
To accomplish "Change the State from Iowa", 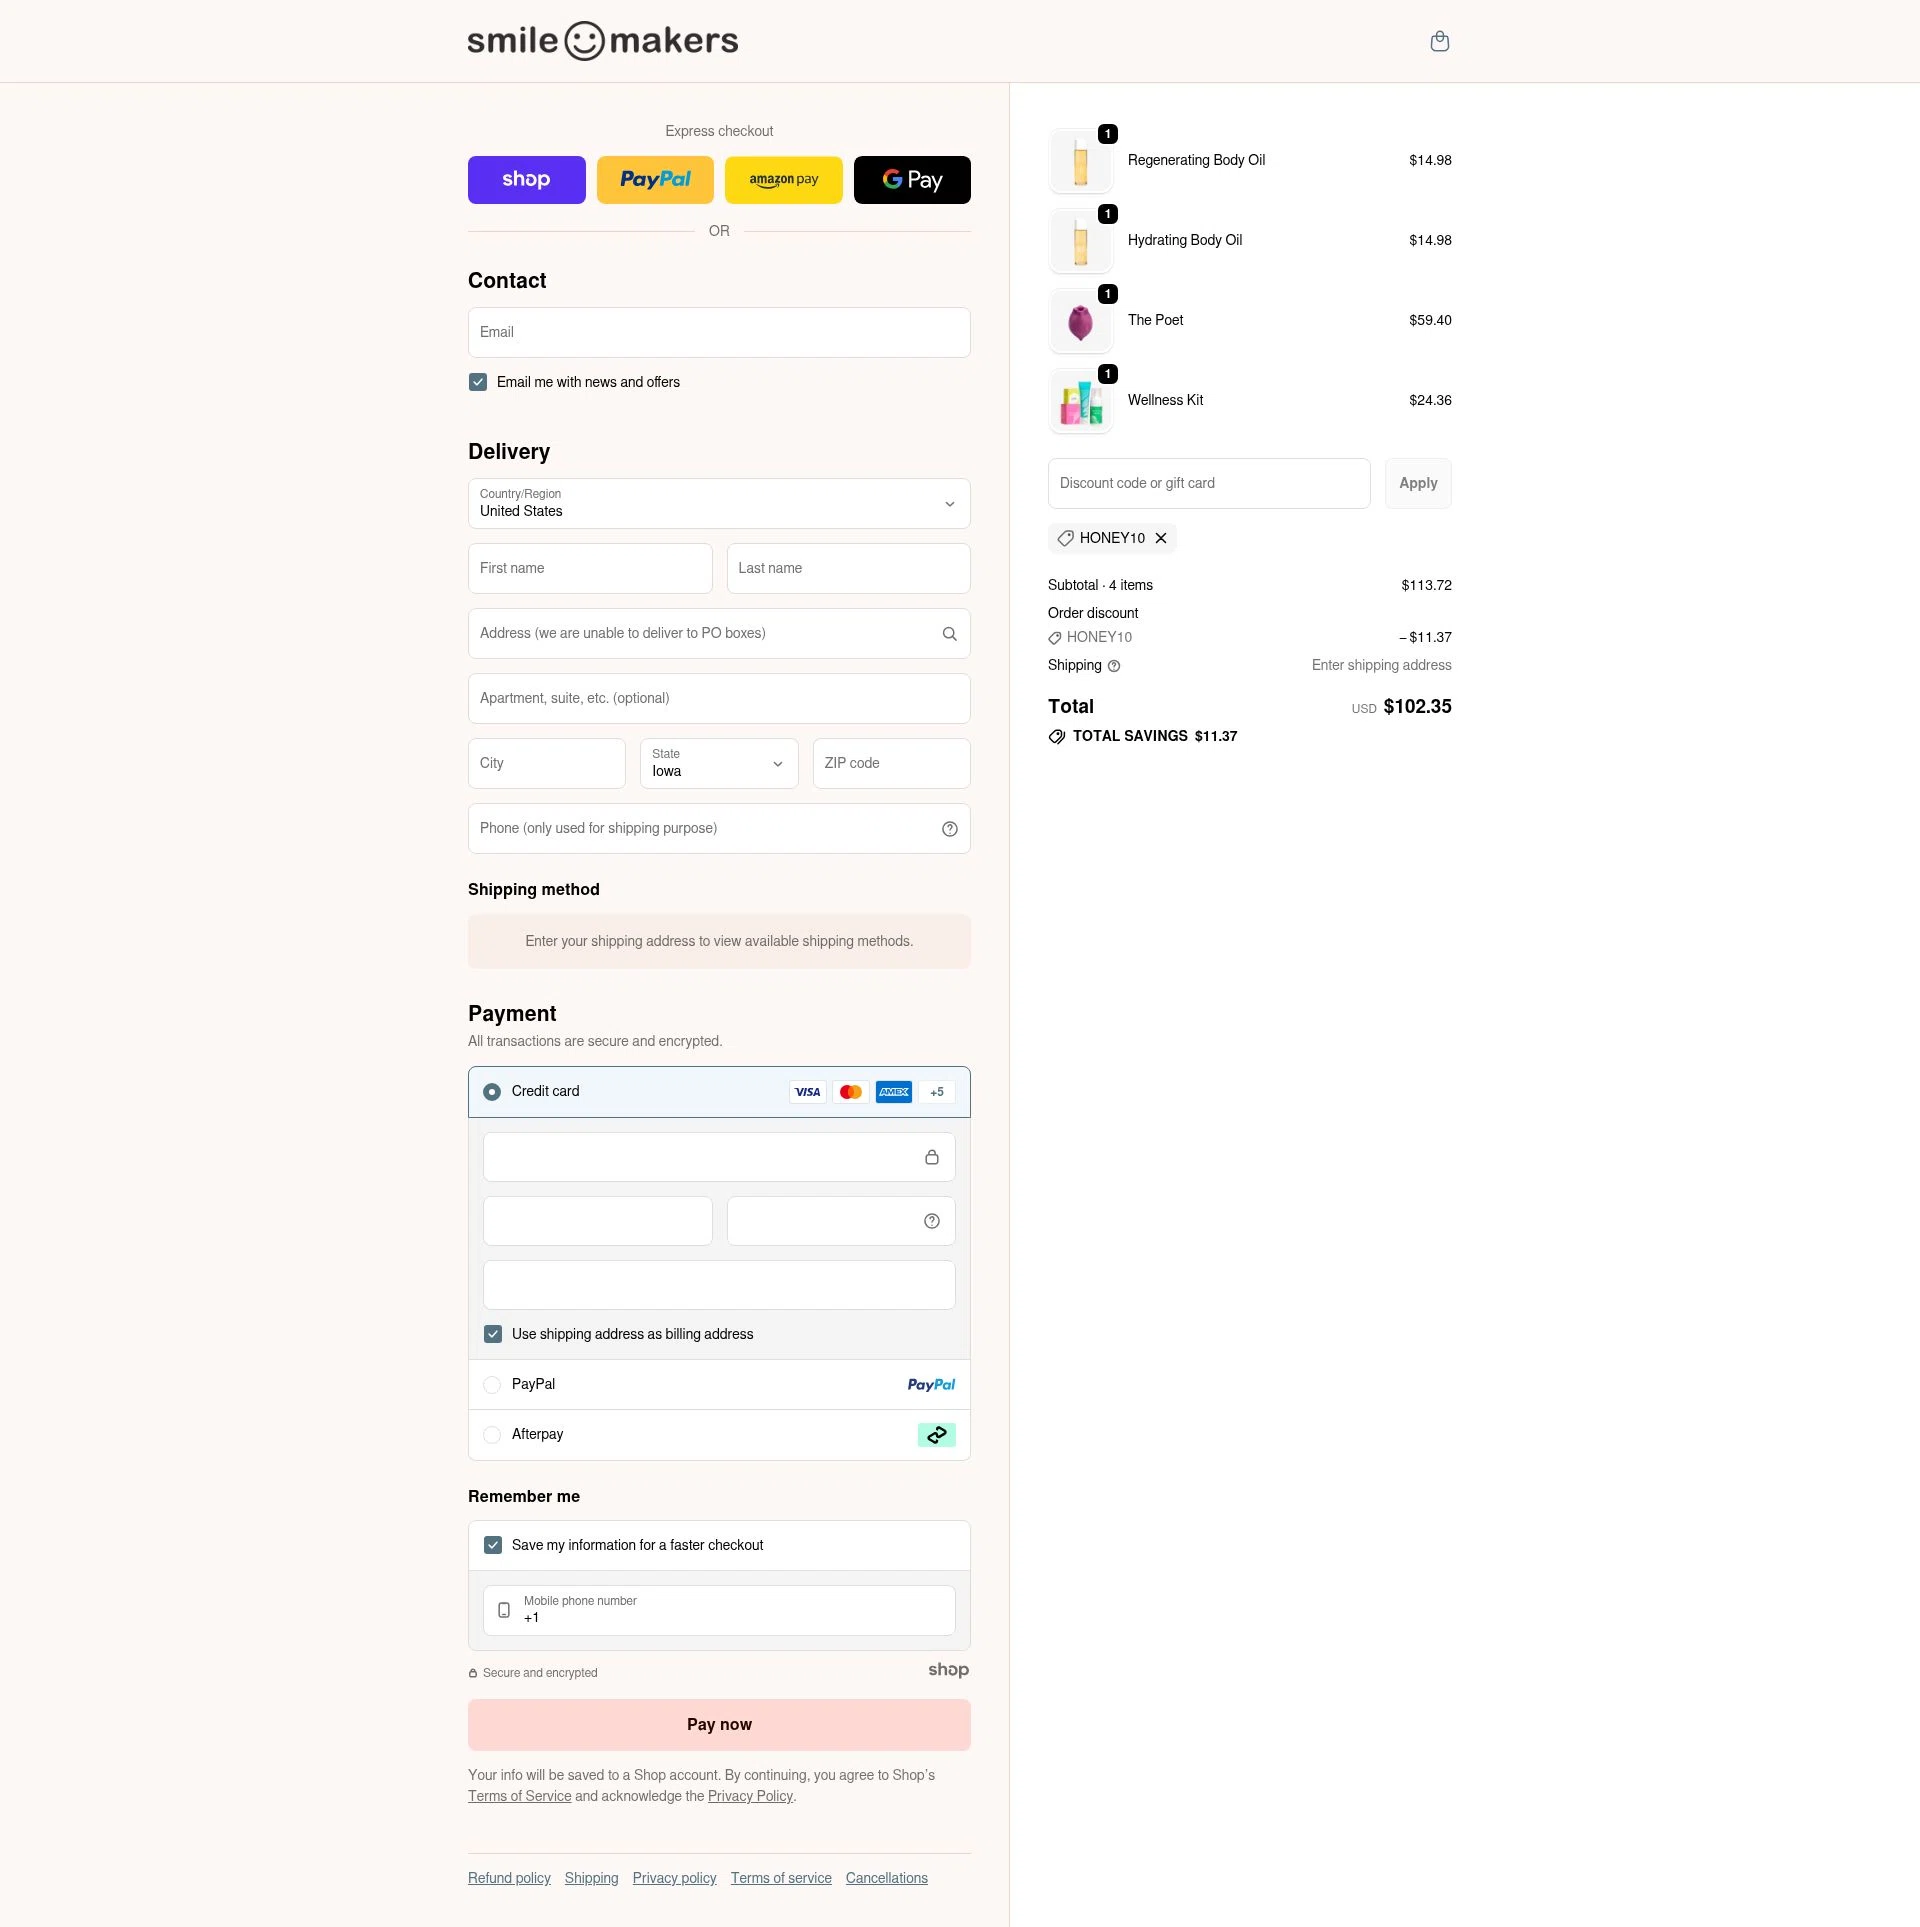I will click(x=718, y=763).
